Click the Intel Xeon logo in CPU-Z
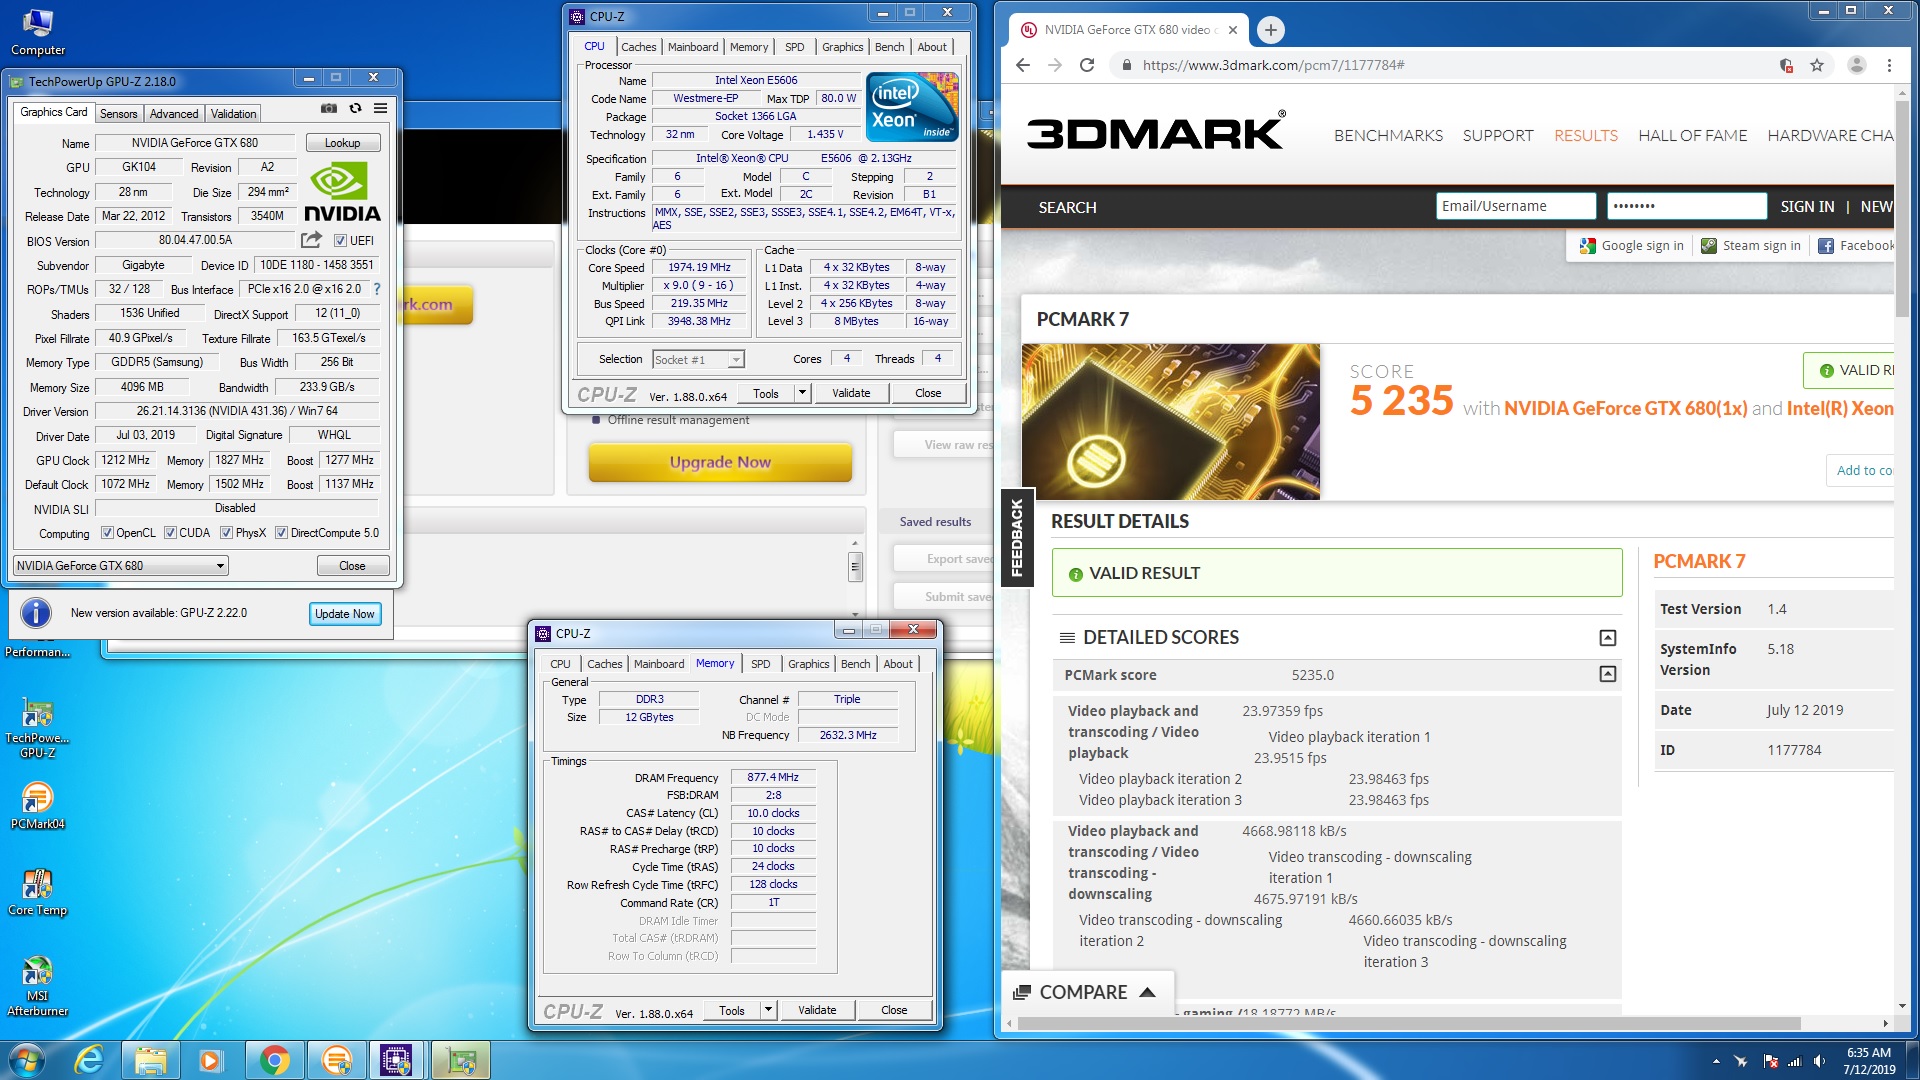 point(912,106)
